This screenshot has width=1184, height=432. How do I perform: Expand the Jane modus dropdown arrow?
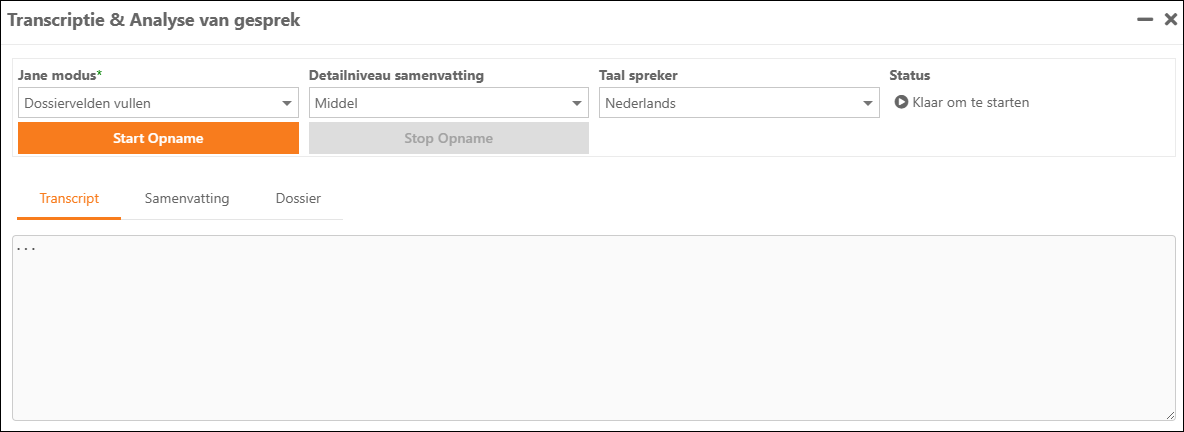[287, 103]
